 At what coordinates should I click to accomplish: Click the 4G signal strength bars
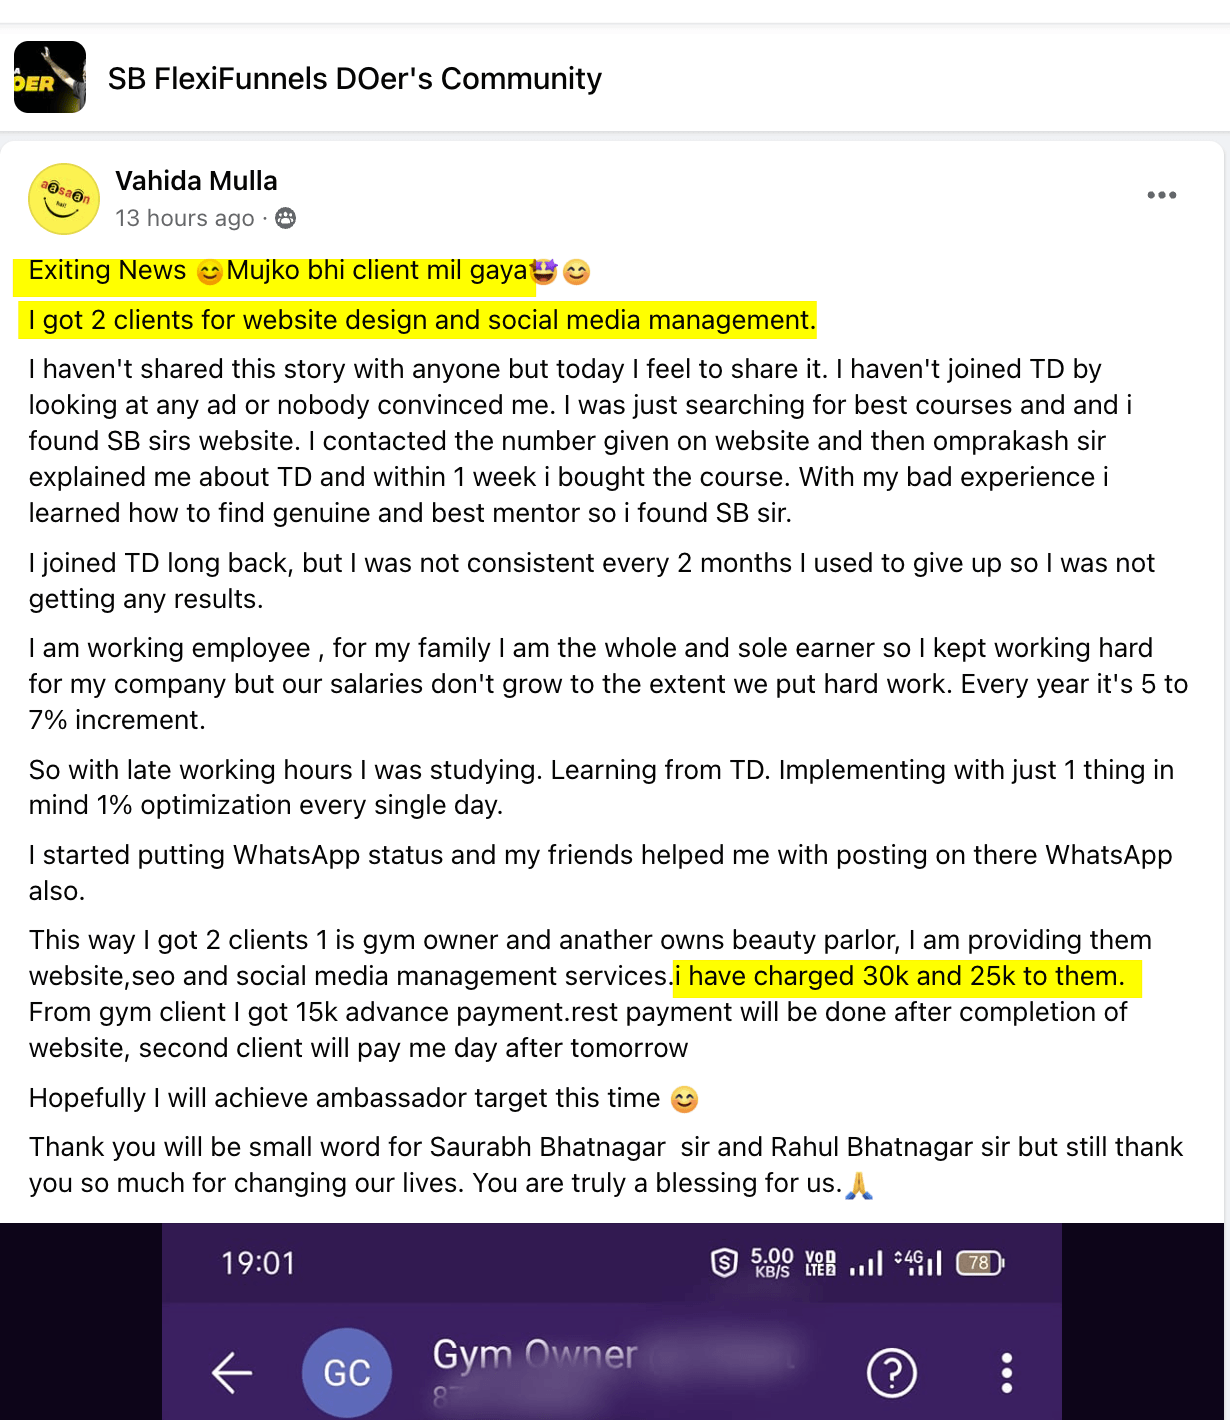(x=919, y=1263)
